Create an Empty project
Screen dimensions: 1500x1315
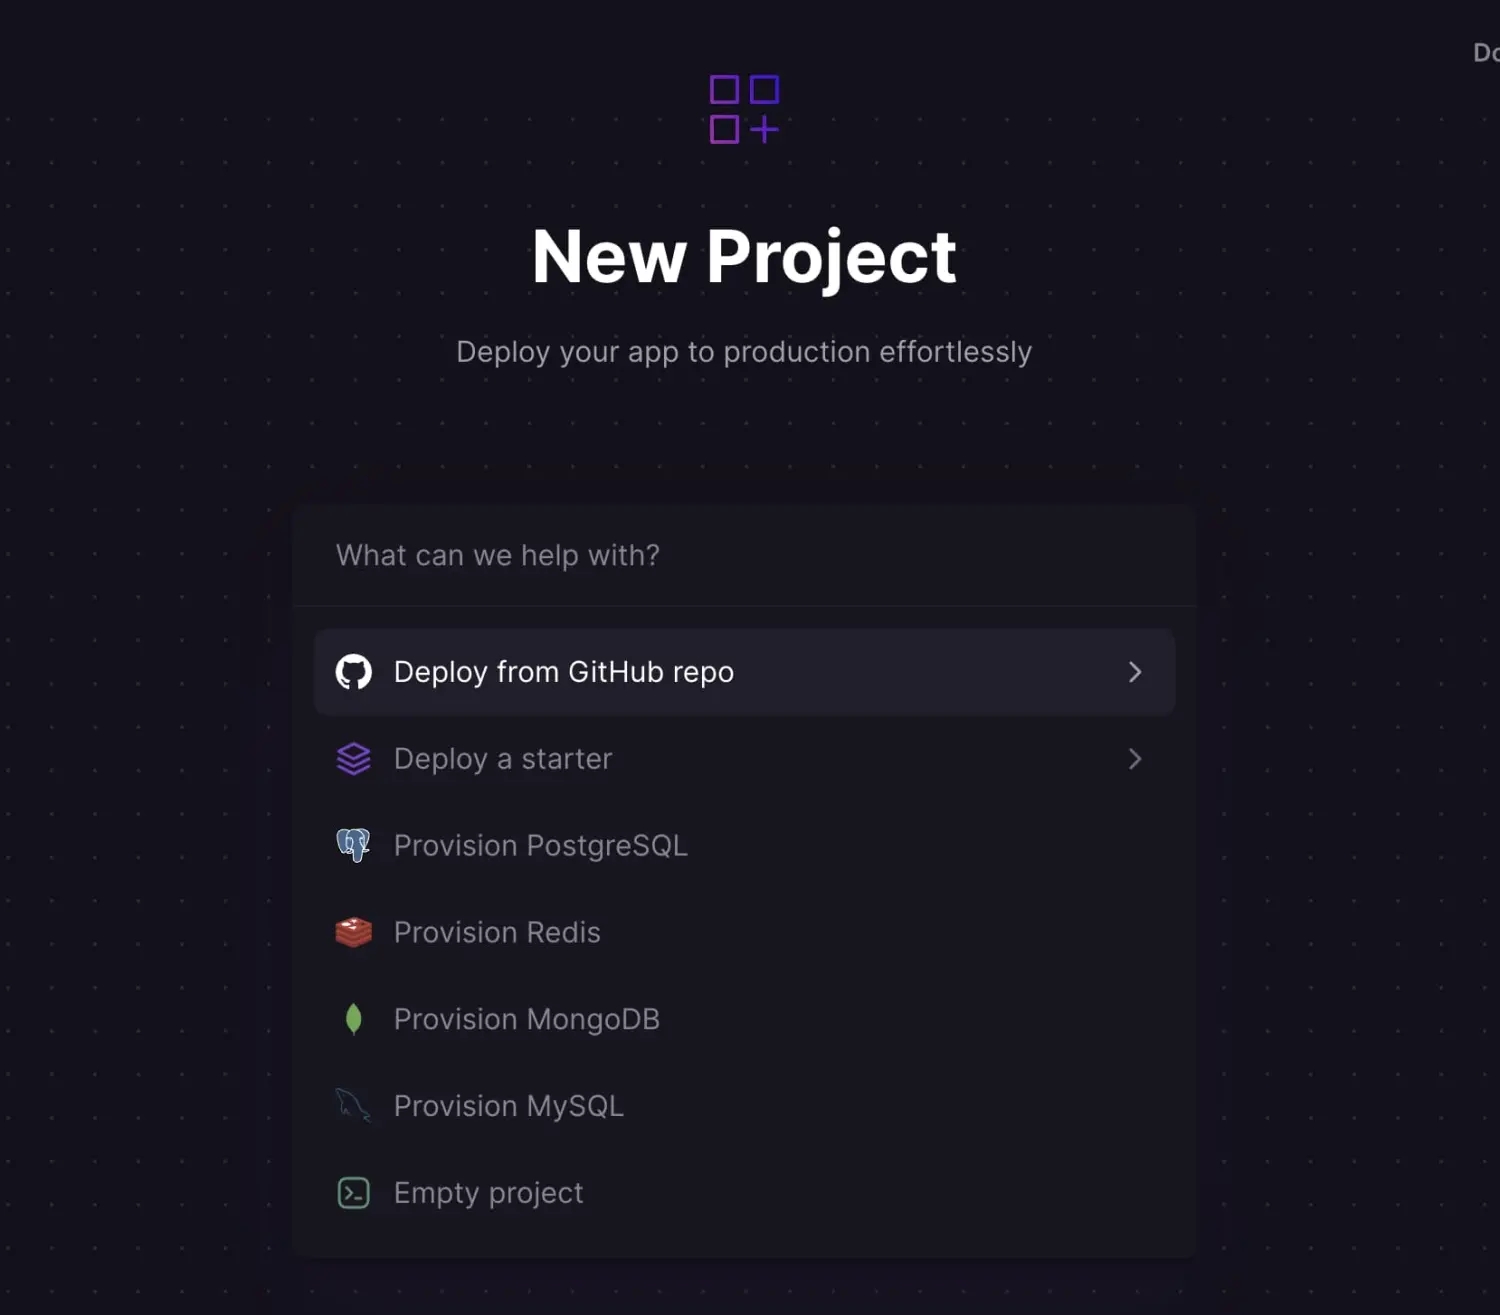click(x=744, y=1193)
